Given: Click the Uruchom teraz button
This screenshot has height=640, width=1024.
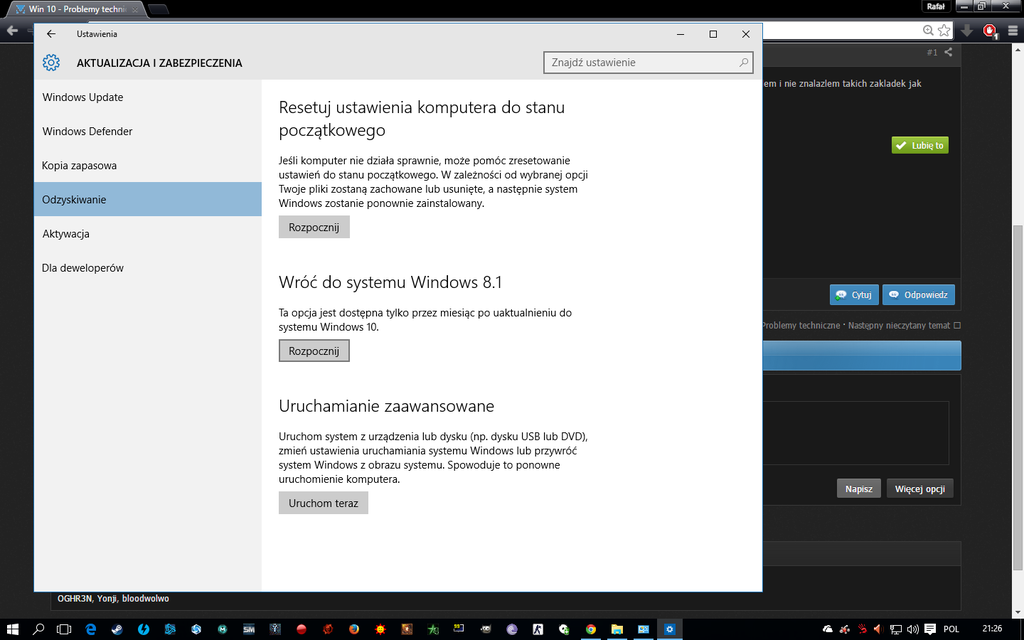Looking at the screenshot, I should click(x=323, y=504).
